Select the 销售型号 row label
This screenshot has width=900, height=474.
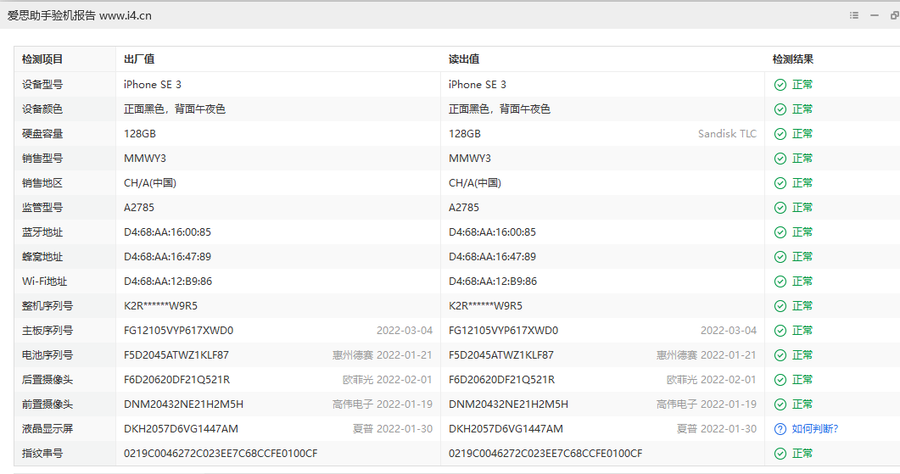coord(42,158)
